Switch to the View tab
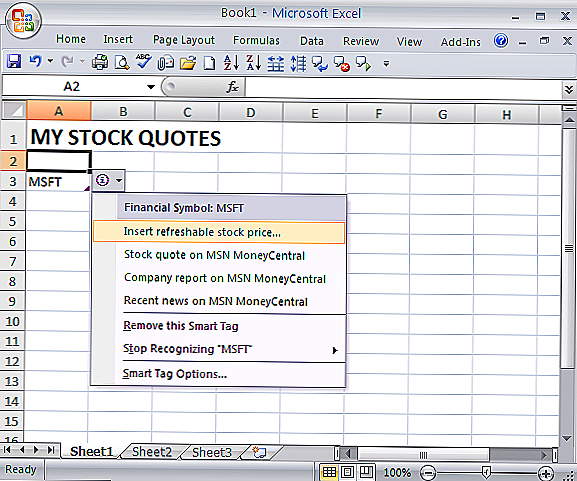 (x=409, y=42)
